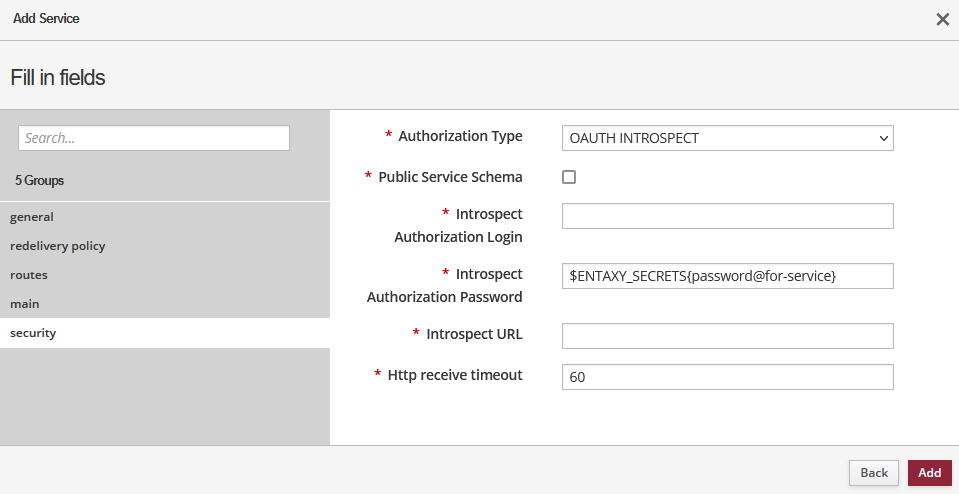Select the security group
959x494 pixels.
33,333
